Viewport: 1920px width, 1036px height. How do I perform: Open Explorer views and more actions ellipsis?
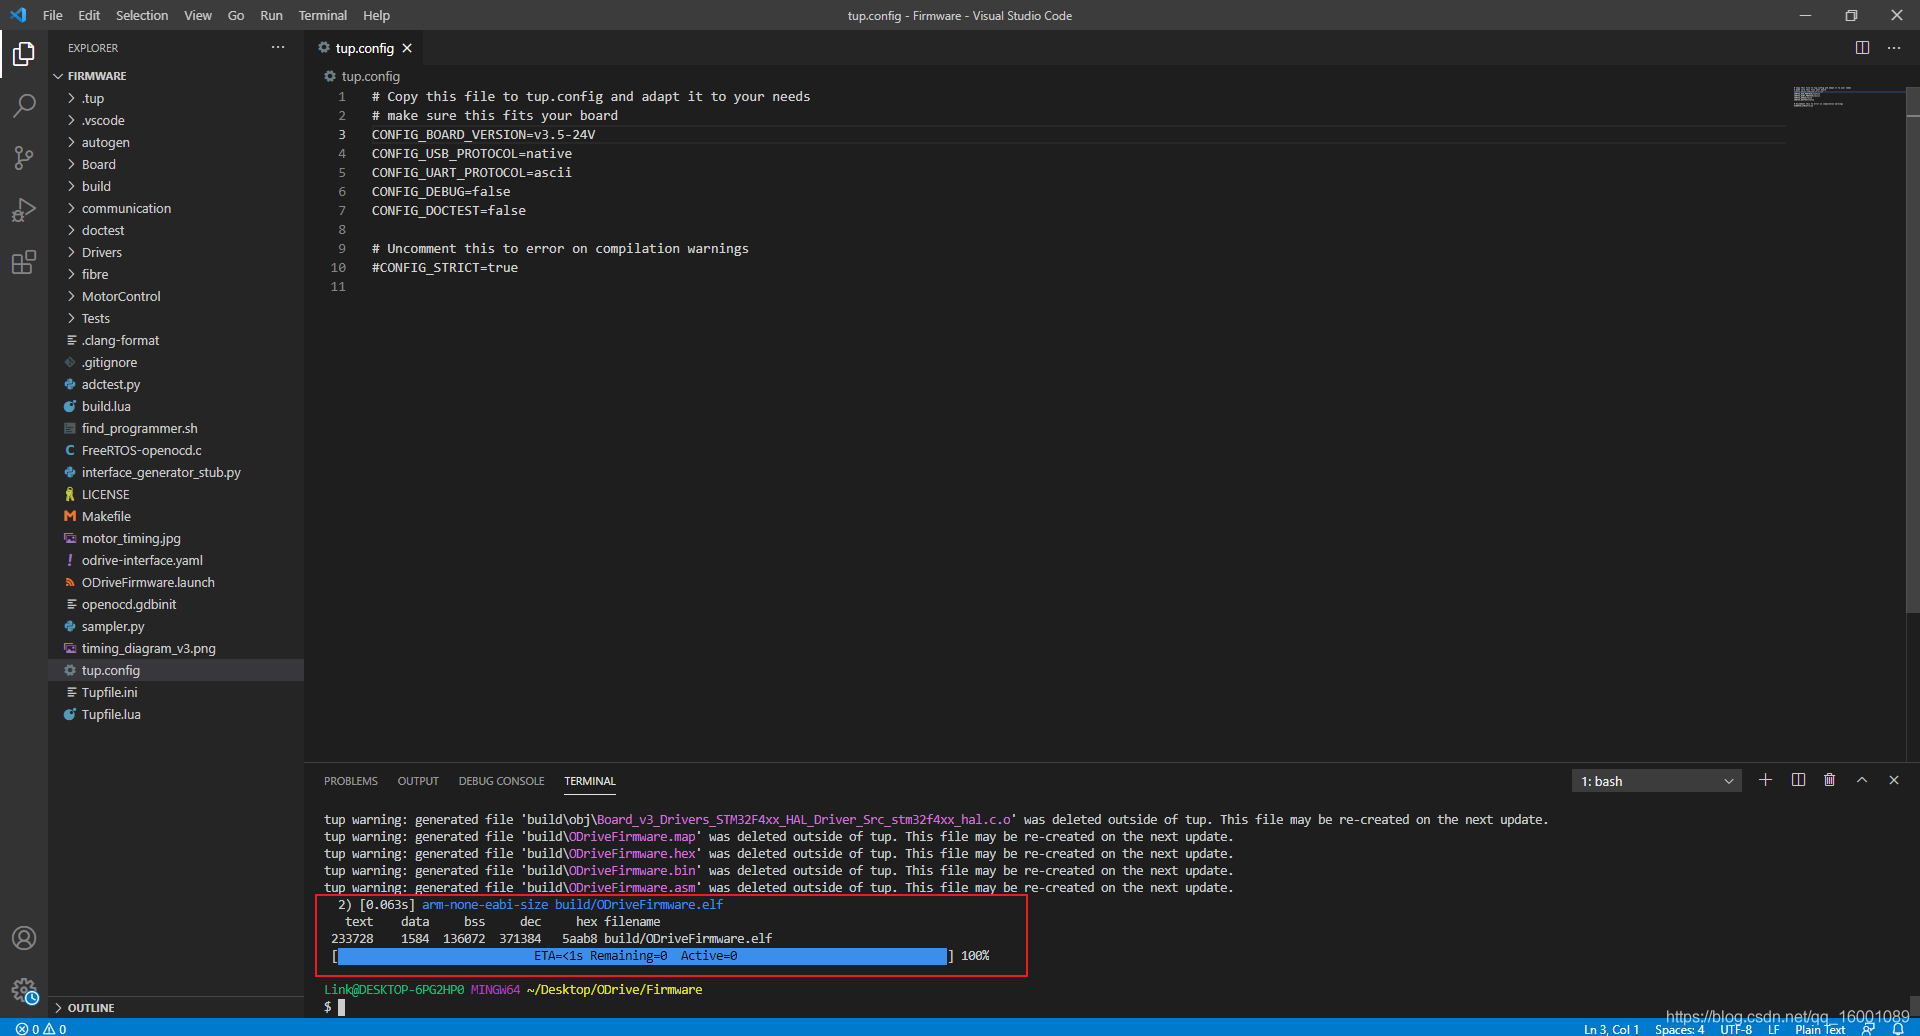[278, 48]
